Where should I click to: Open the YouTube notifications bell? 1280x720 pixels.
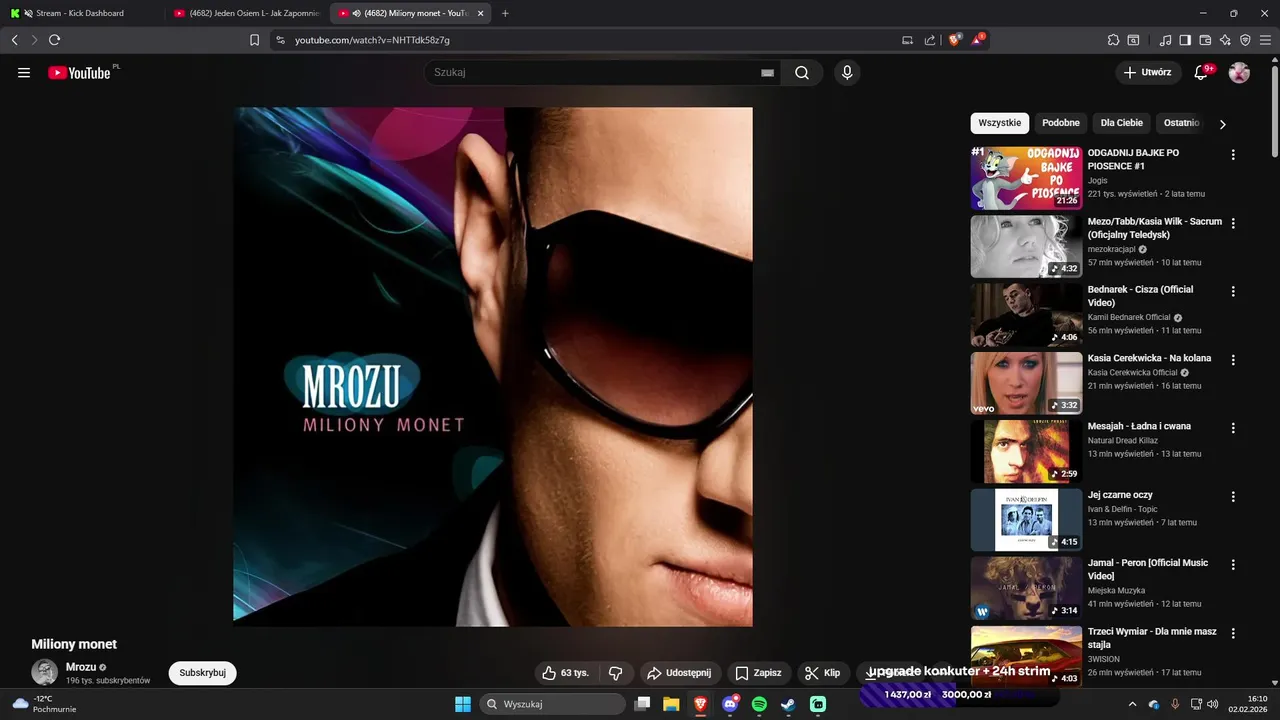[1203, 72]
